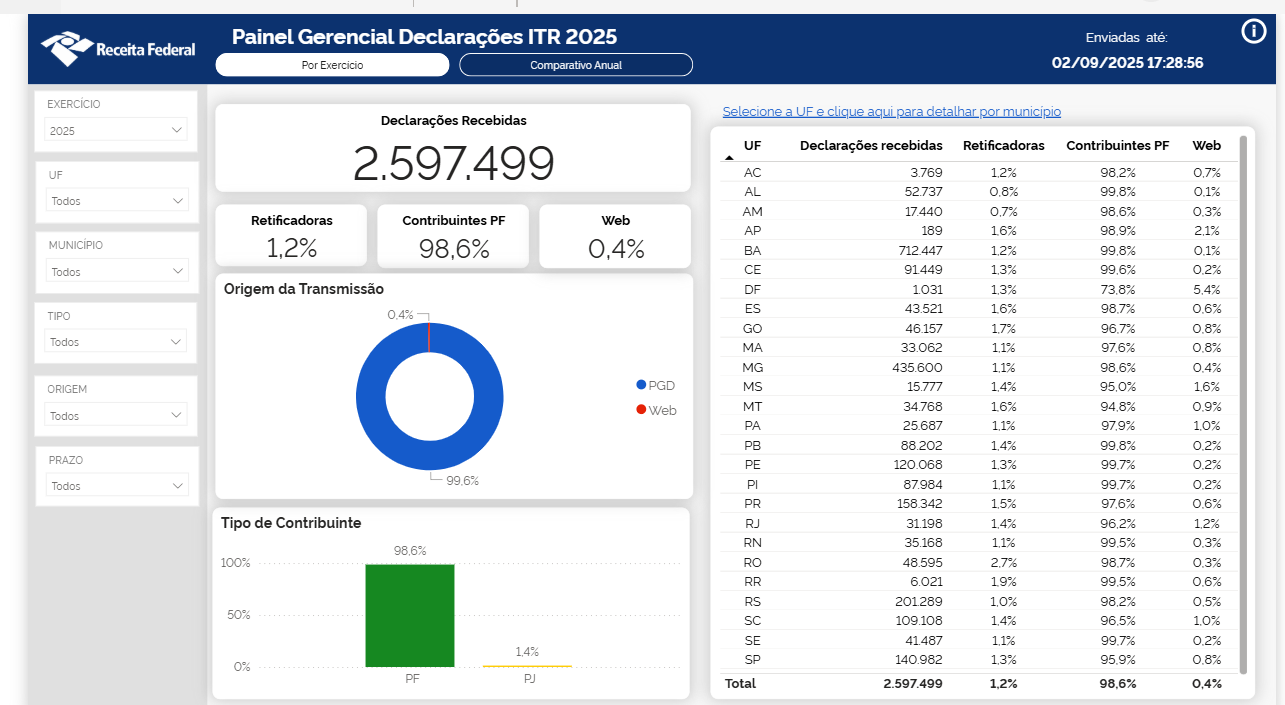
Task: Click the information icon in the header
Action: click(1254, 32)
